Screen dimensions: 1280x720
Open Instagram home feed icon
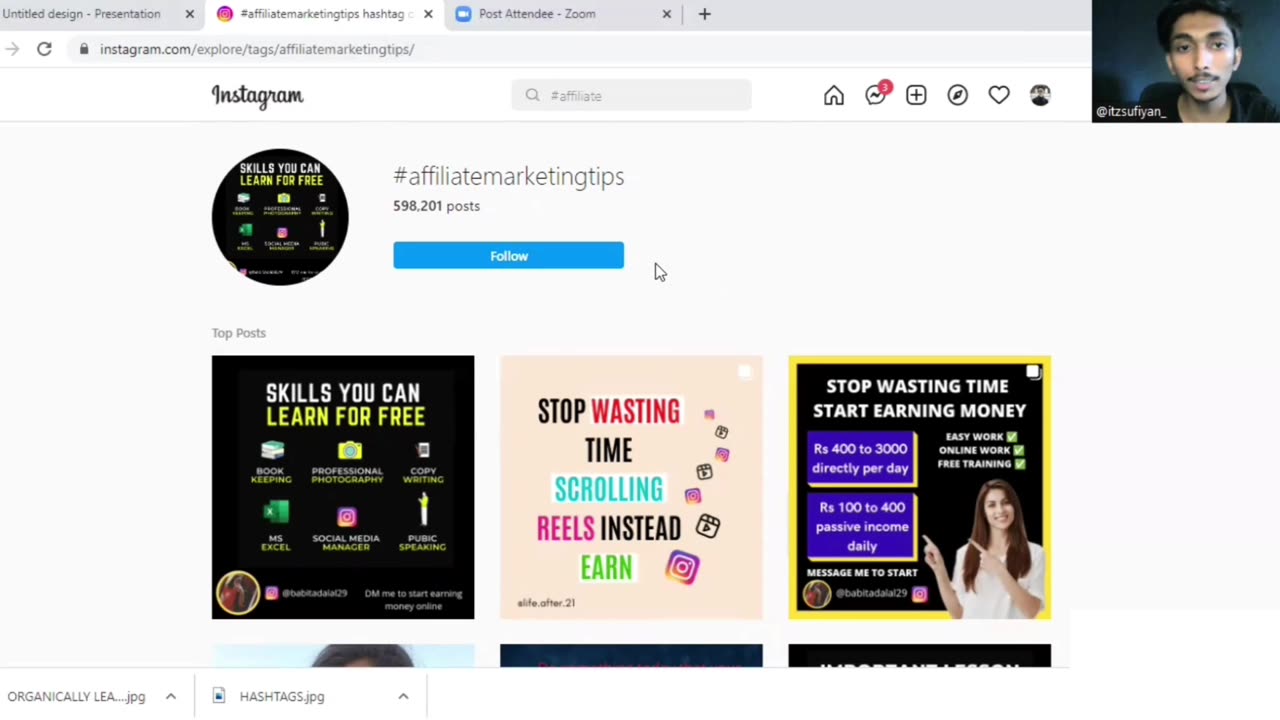click(833, 95)
